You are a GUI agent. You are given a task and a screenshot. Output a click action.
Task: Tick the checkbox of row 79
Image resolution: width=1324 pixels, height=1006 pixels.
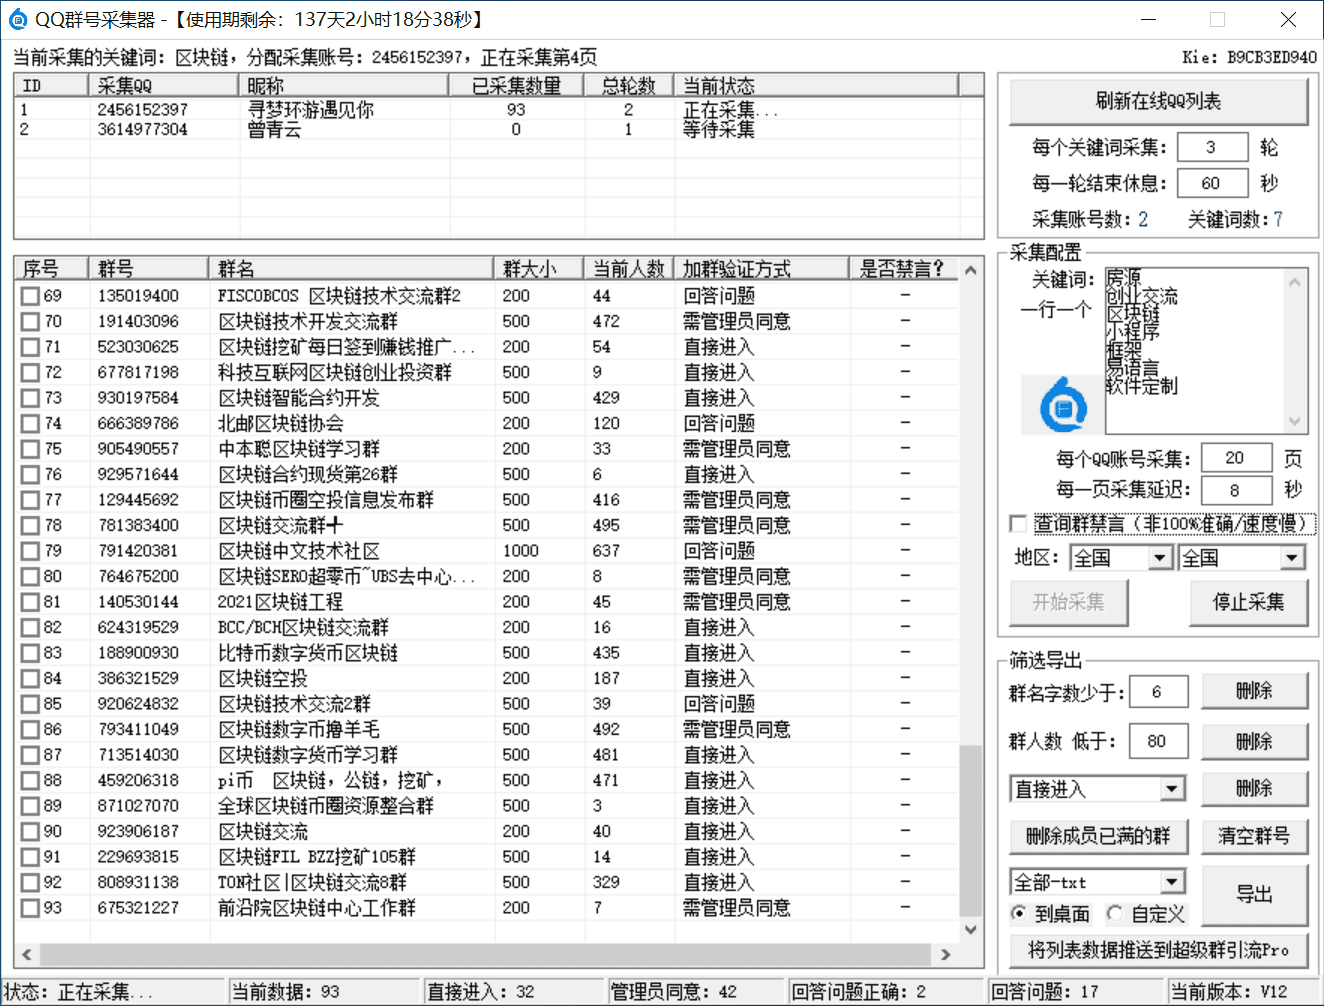30,551
